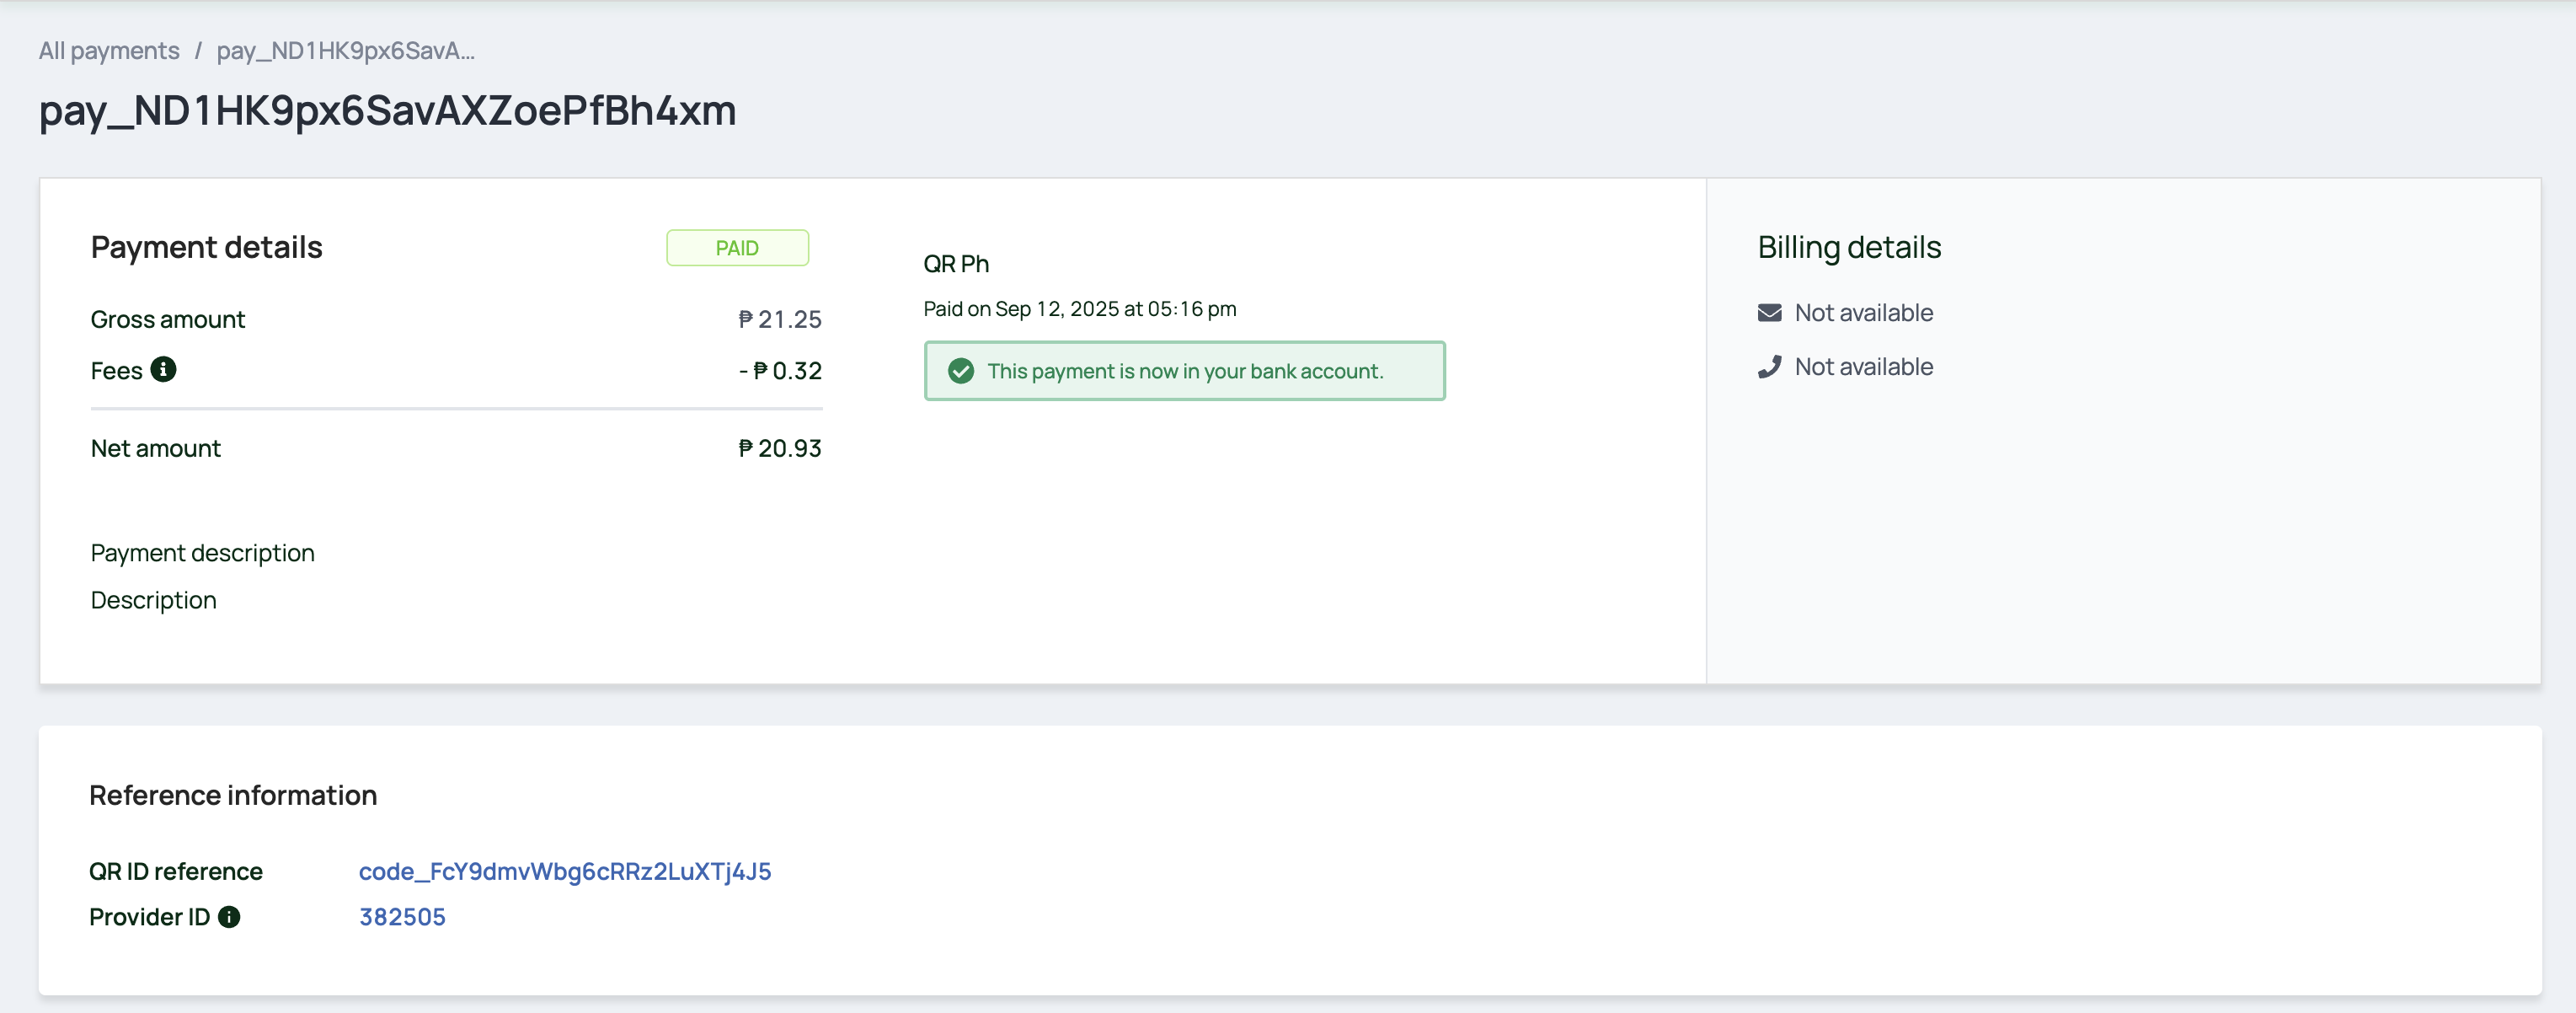Click the Reference information heading
This screenshot has height=1013, width=2576.
tap(233, 795)
